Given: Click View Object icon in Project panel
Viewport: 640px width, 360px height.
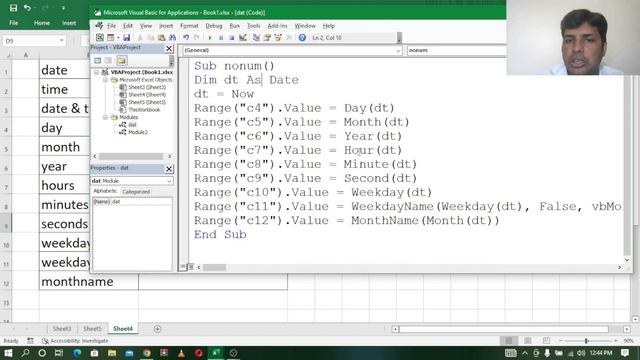Looking at the screenshot, I should (109, 60).
